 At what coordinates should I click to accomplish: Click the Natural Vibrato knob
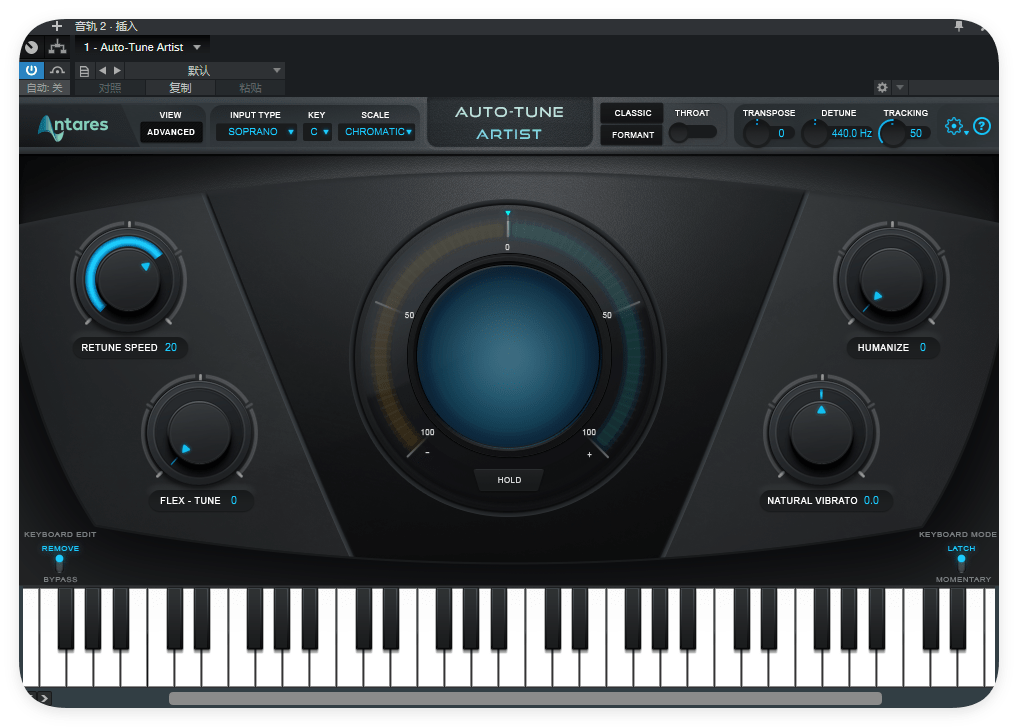tap(821, 433)
